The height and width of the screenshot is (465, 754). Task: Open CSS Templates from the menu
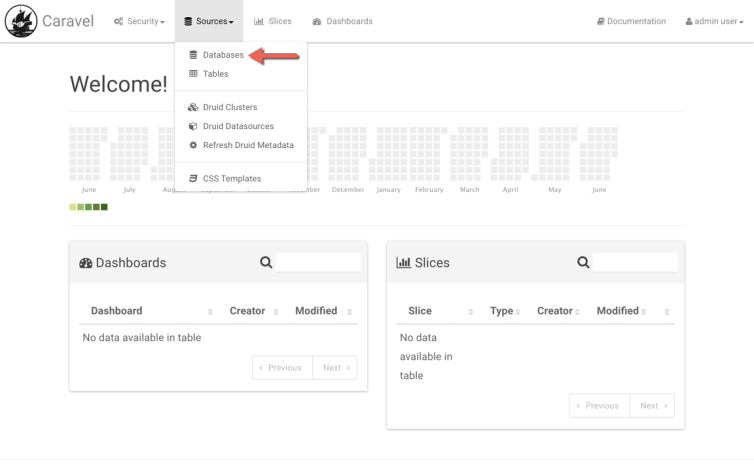tap(231, 178)
